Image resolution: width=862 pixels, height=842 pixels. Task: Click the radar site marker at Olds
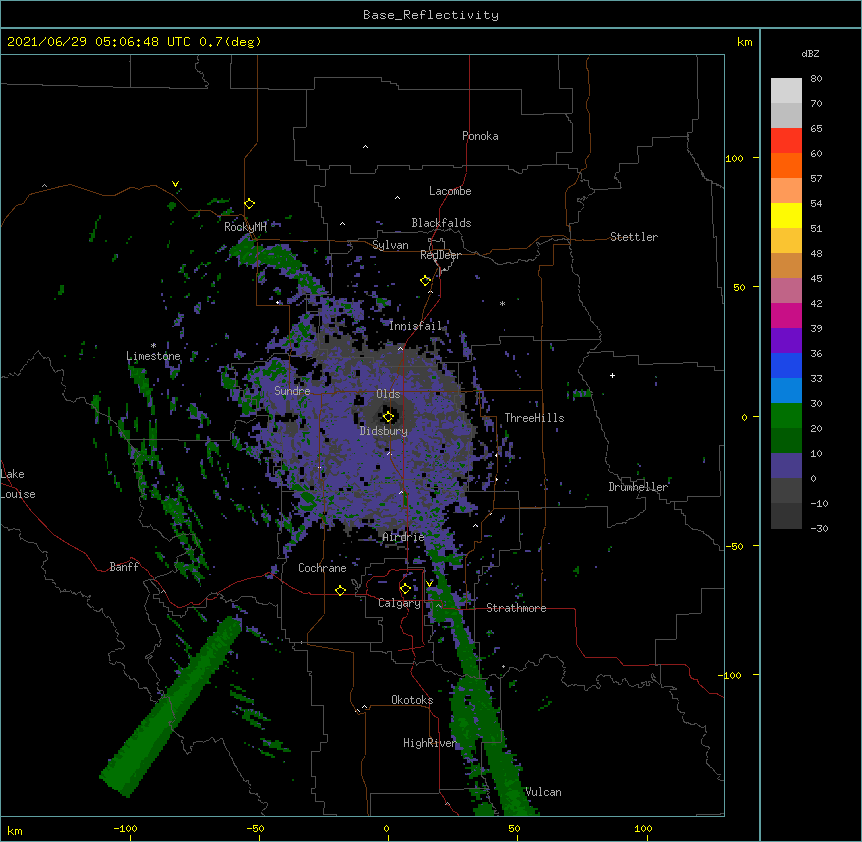388,416
